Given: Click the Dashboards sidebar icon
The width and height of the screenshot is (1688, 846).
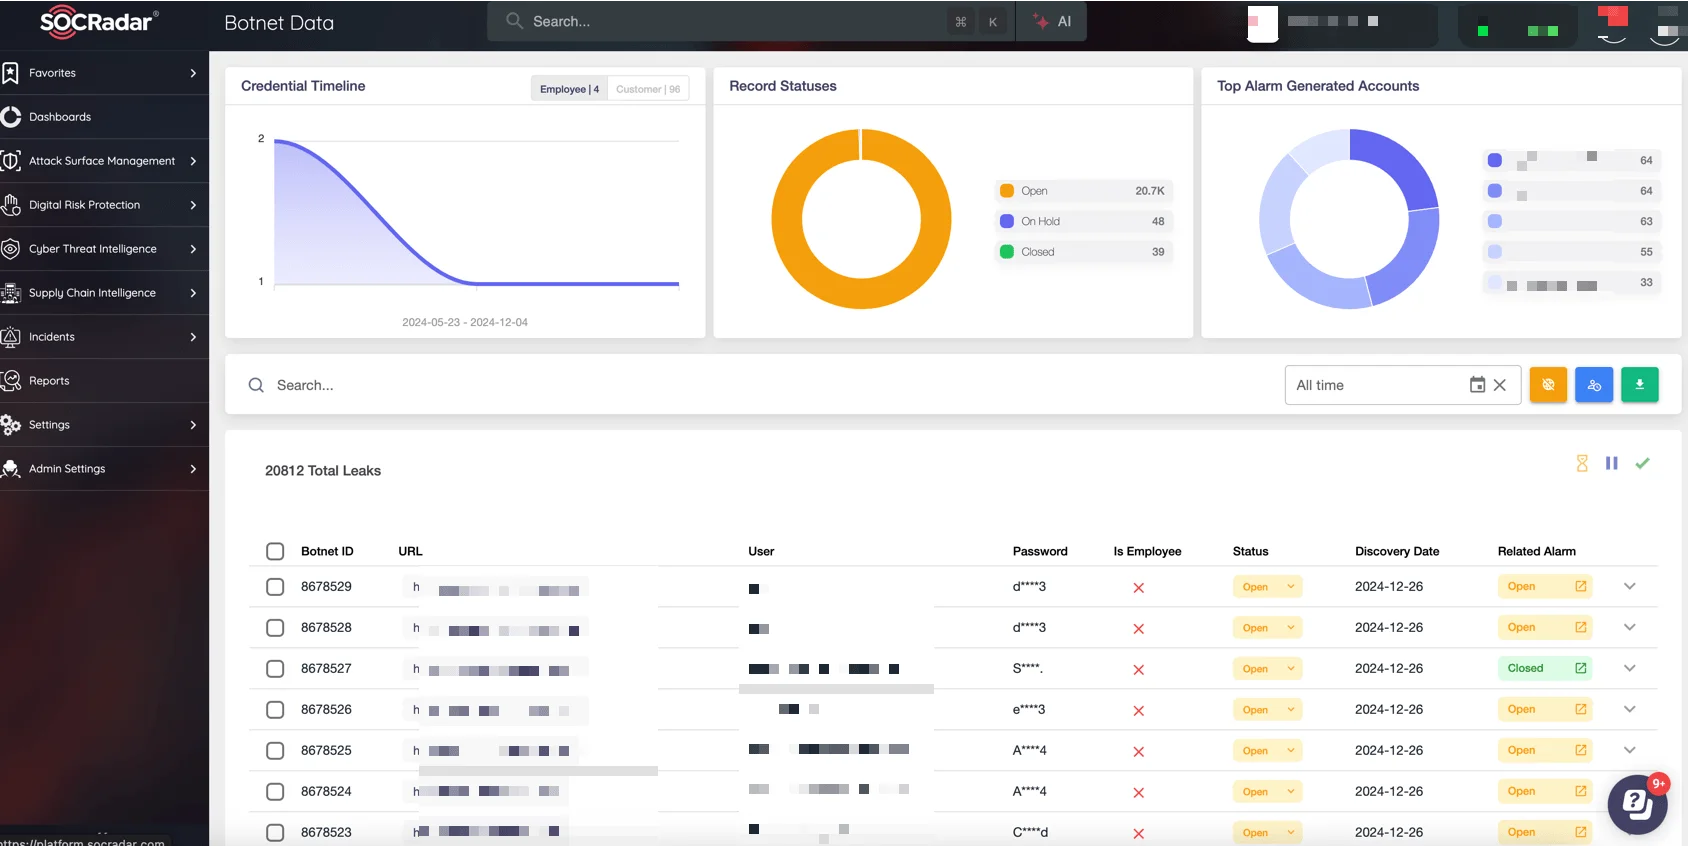Looking at the screenshot, I should 11,117.
